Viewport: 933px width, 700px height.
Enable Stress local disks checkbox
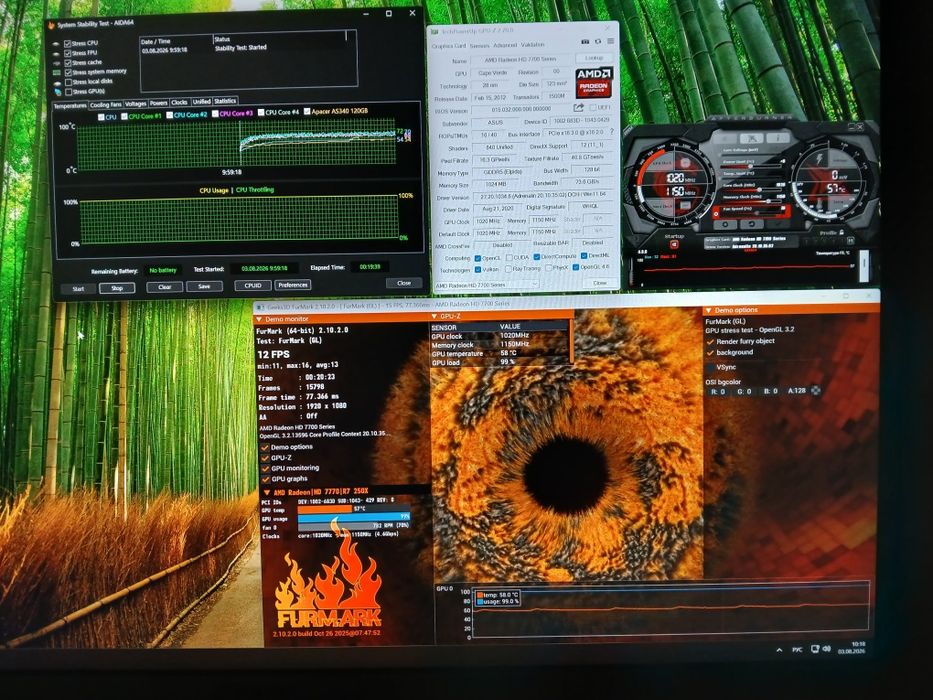click(68, 82)
